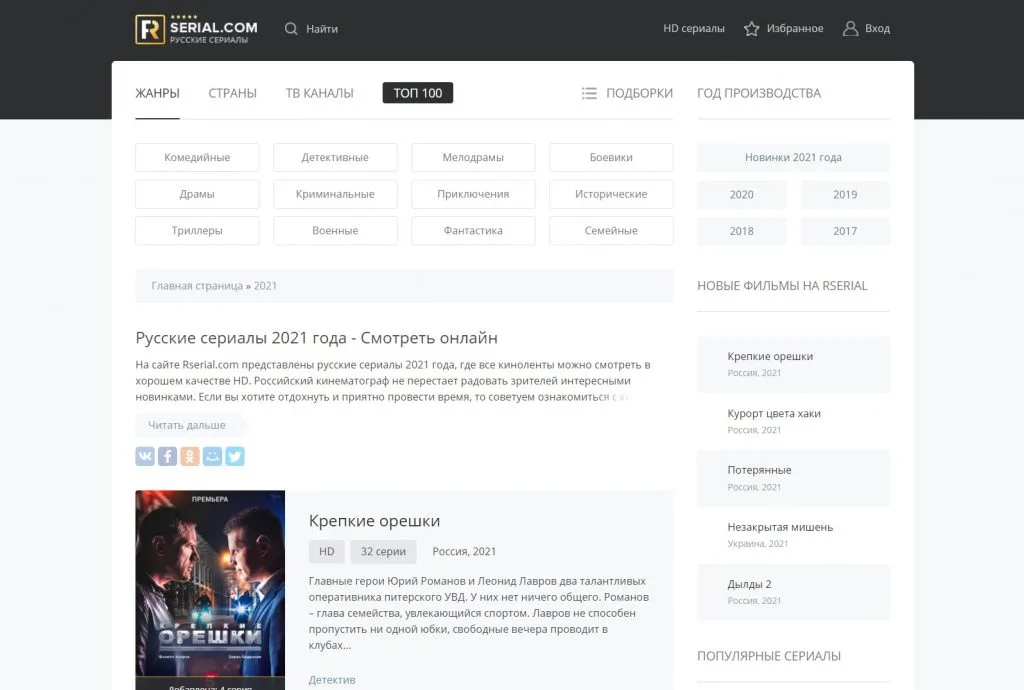This screenshot has width=1024, height=690.
Task: Open the HD сериалы link
Action: pyautogui.click(x=693, y=29)
